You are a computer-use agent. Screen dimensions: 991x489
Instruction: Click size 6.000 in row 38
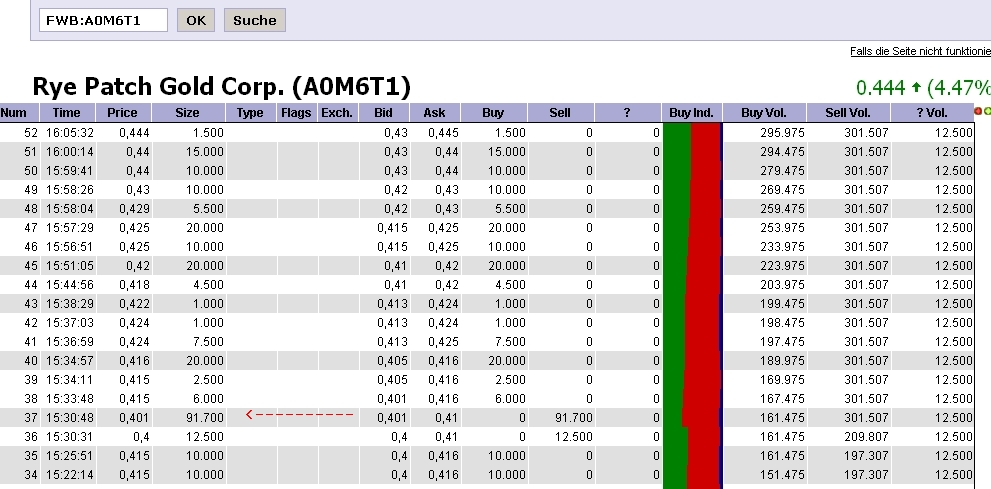208,398
